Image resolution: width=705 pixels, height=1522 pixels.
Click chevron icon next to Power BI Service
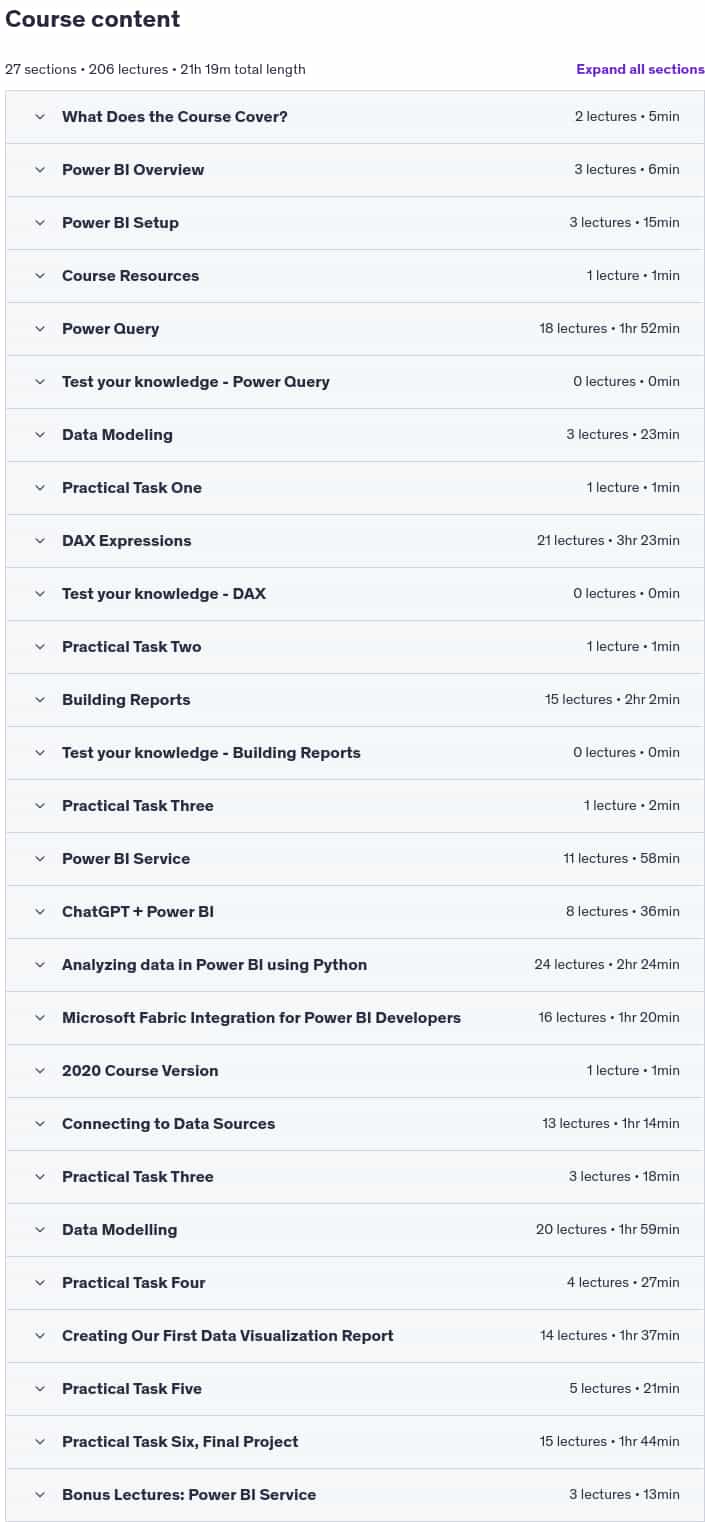click(x=40, y=858)
